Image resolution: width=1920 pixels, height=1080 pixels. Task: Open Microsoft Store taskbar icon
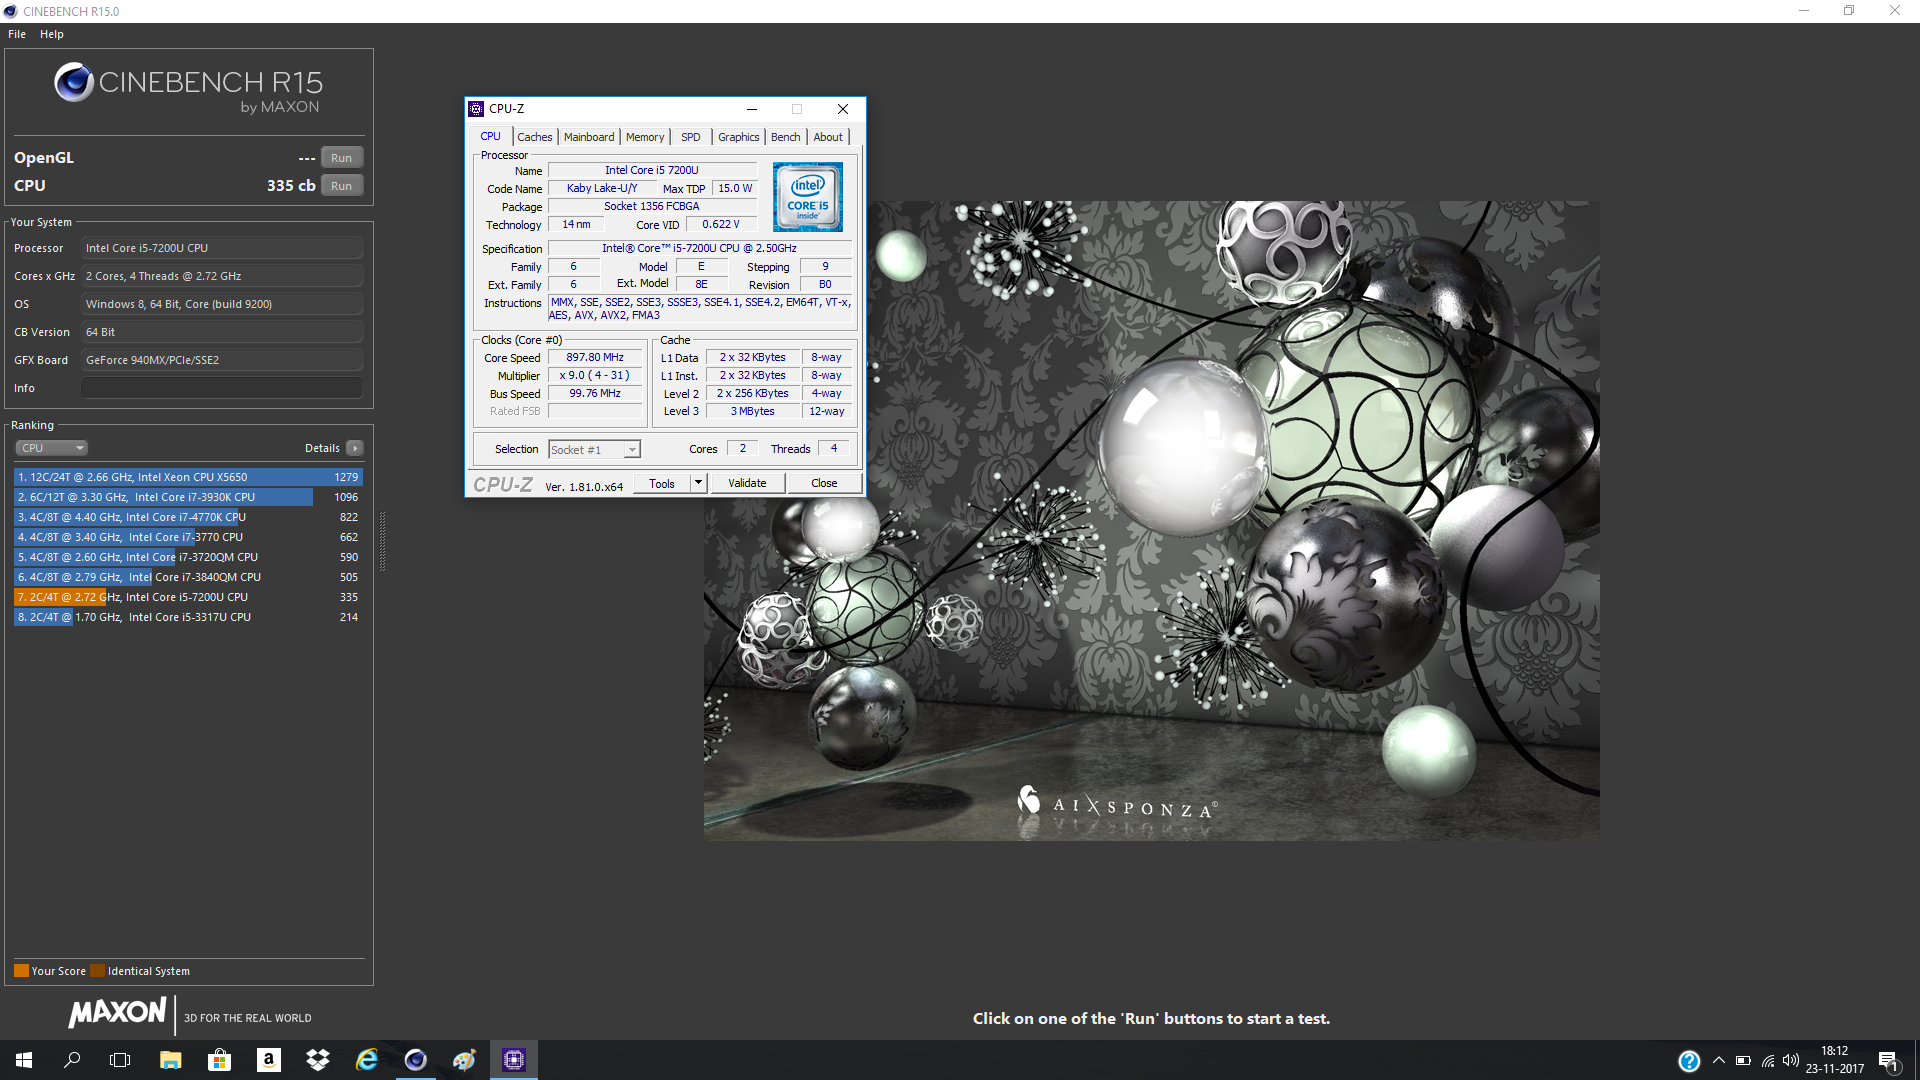(x=219, y=1060)
